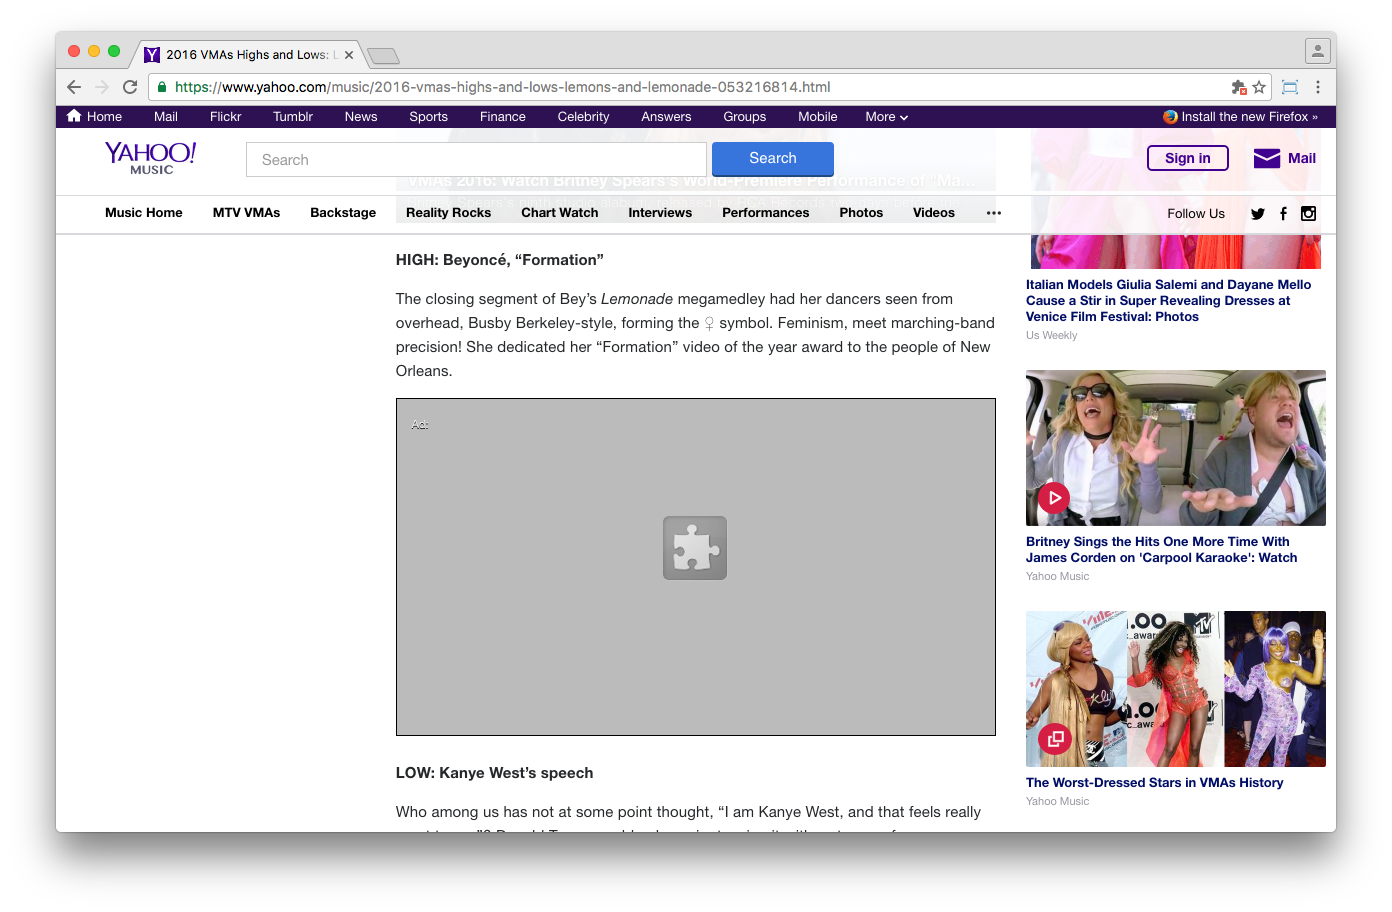
Task: Click Mobile in the top bar
Action: [818, 117]
